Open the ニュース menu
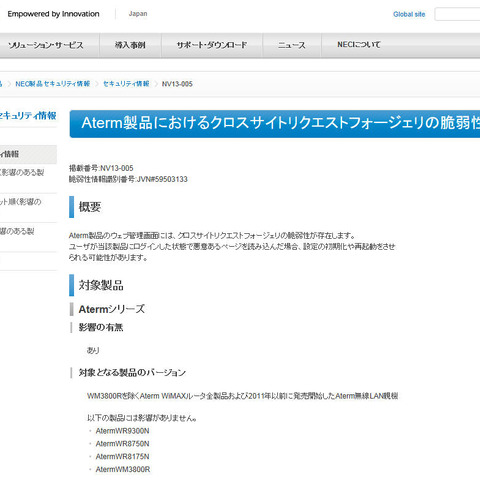The height and width of the screenshot is (480, 480). 292,45
